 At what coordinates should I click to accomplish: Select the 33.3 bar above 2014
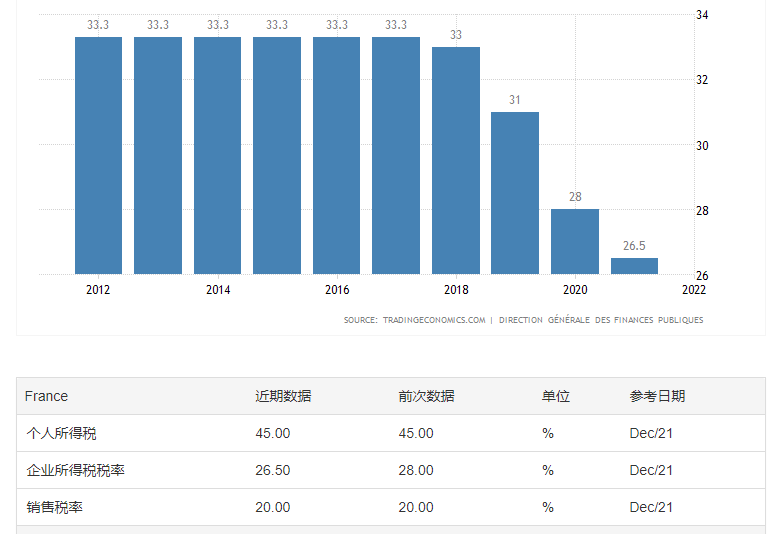217,155
